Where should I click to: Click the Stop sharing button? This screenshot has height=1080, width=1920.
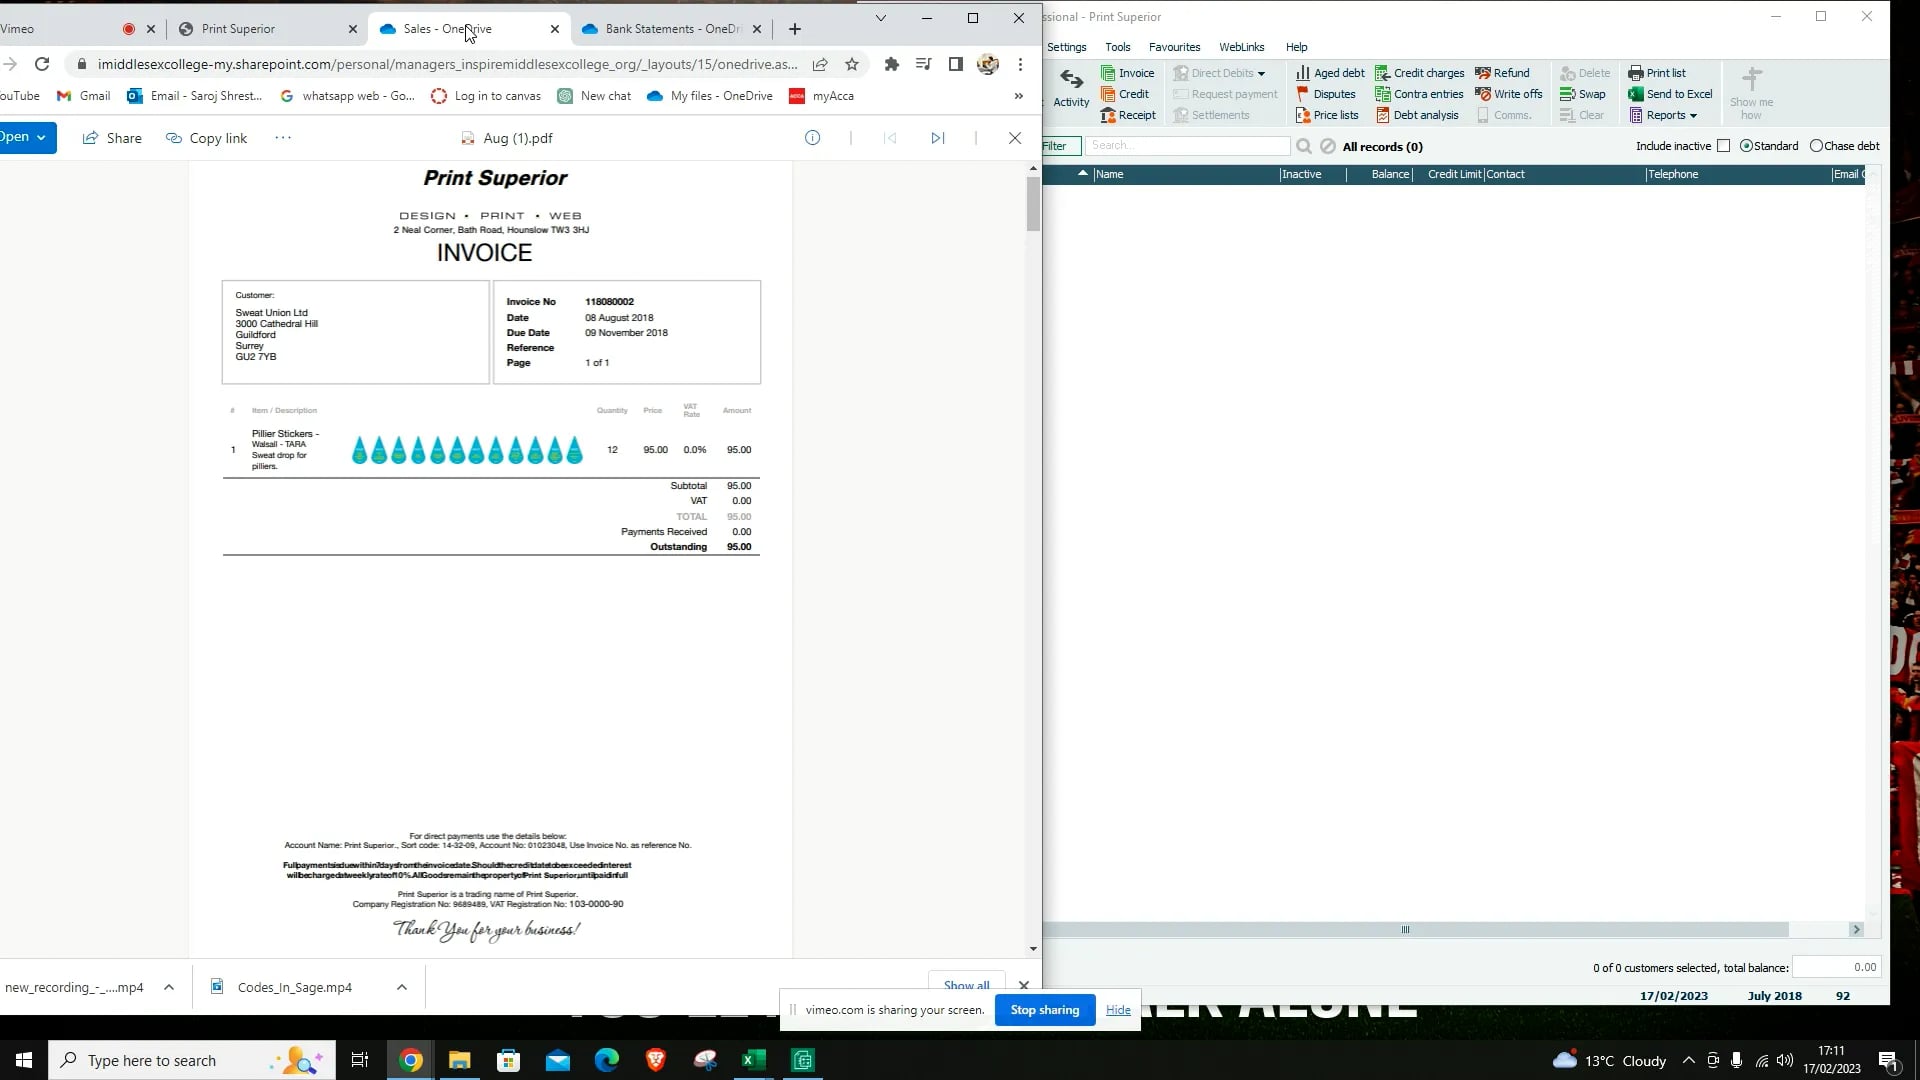click(1044, 1010)
